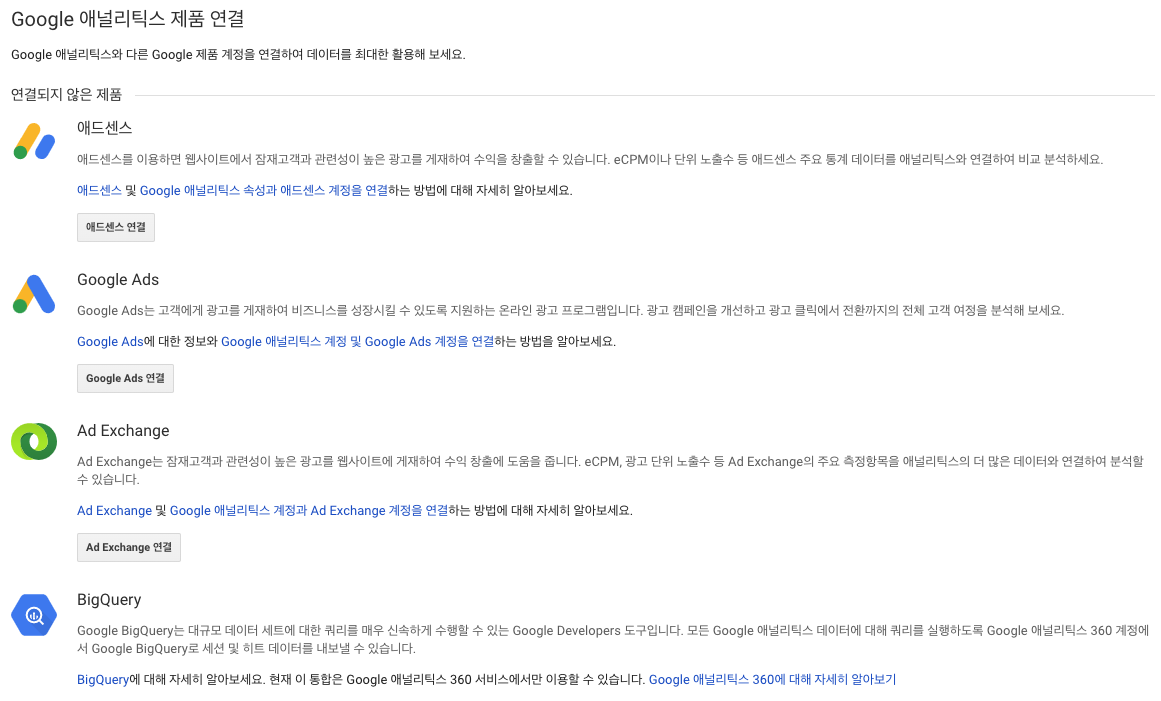Click the Ad Exchange description paragraph

click(x=610, y=470)
